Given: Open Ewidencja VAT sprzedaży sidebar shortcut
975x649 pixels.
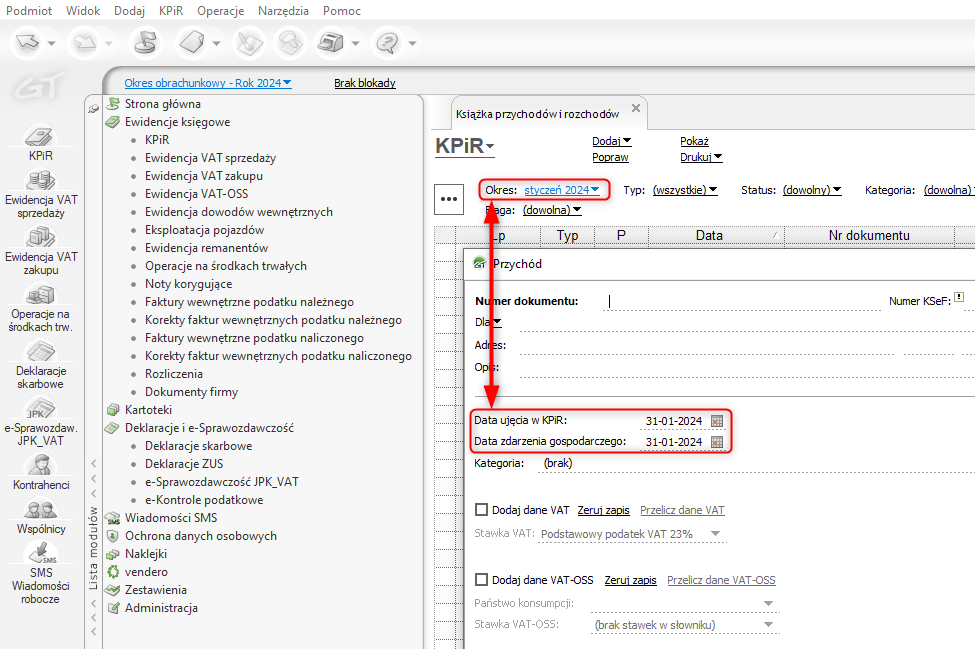Looking at the screenshot, I should 40,195.
